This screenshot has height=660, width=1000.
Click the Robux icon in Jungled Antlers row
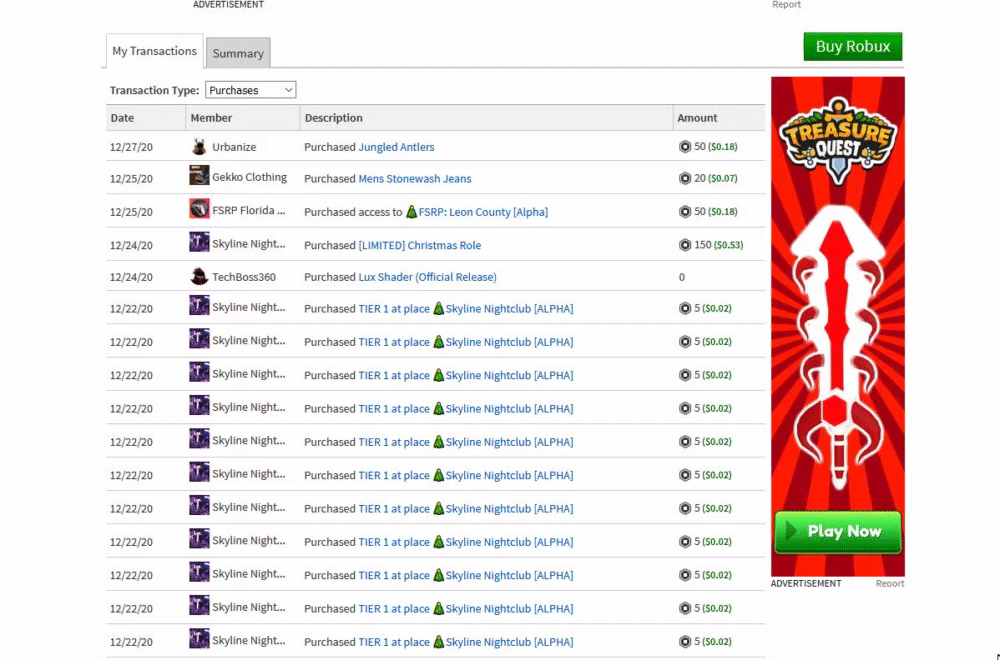(685, 147)
